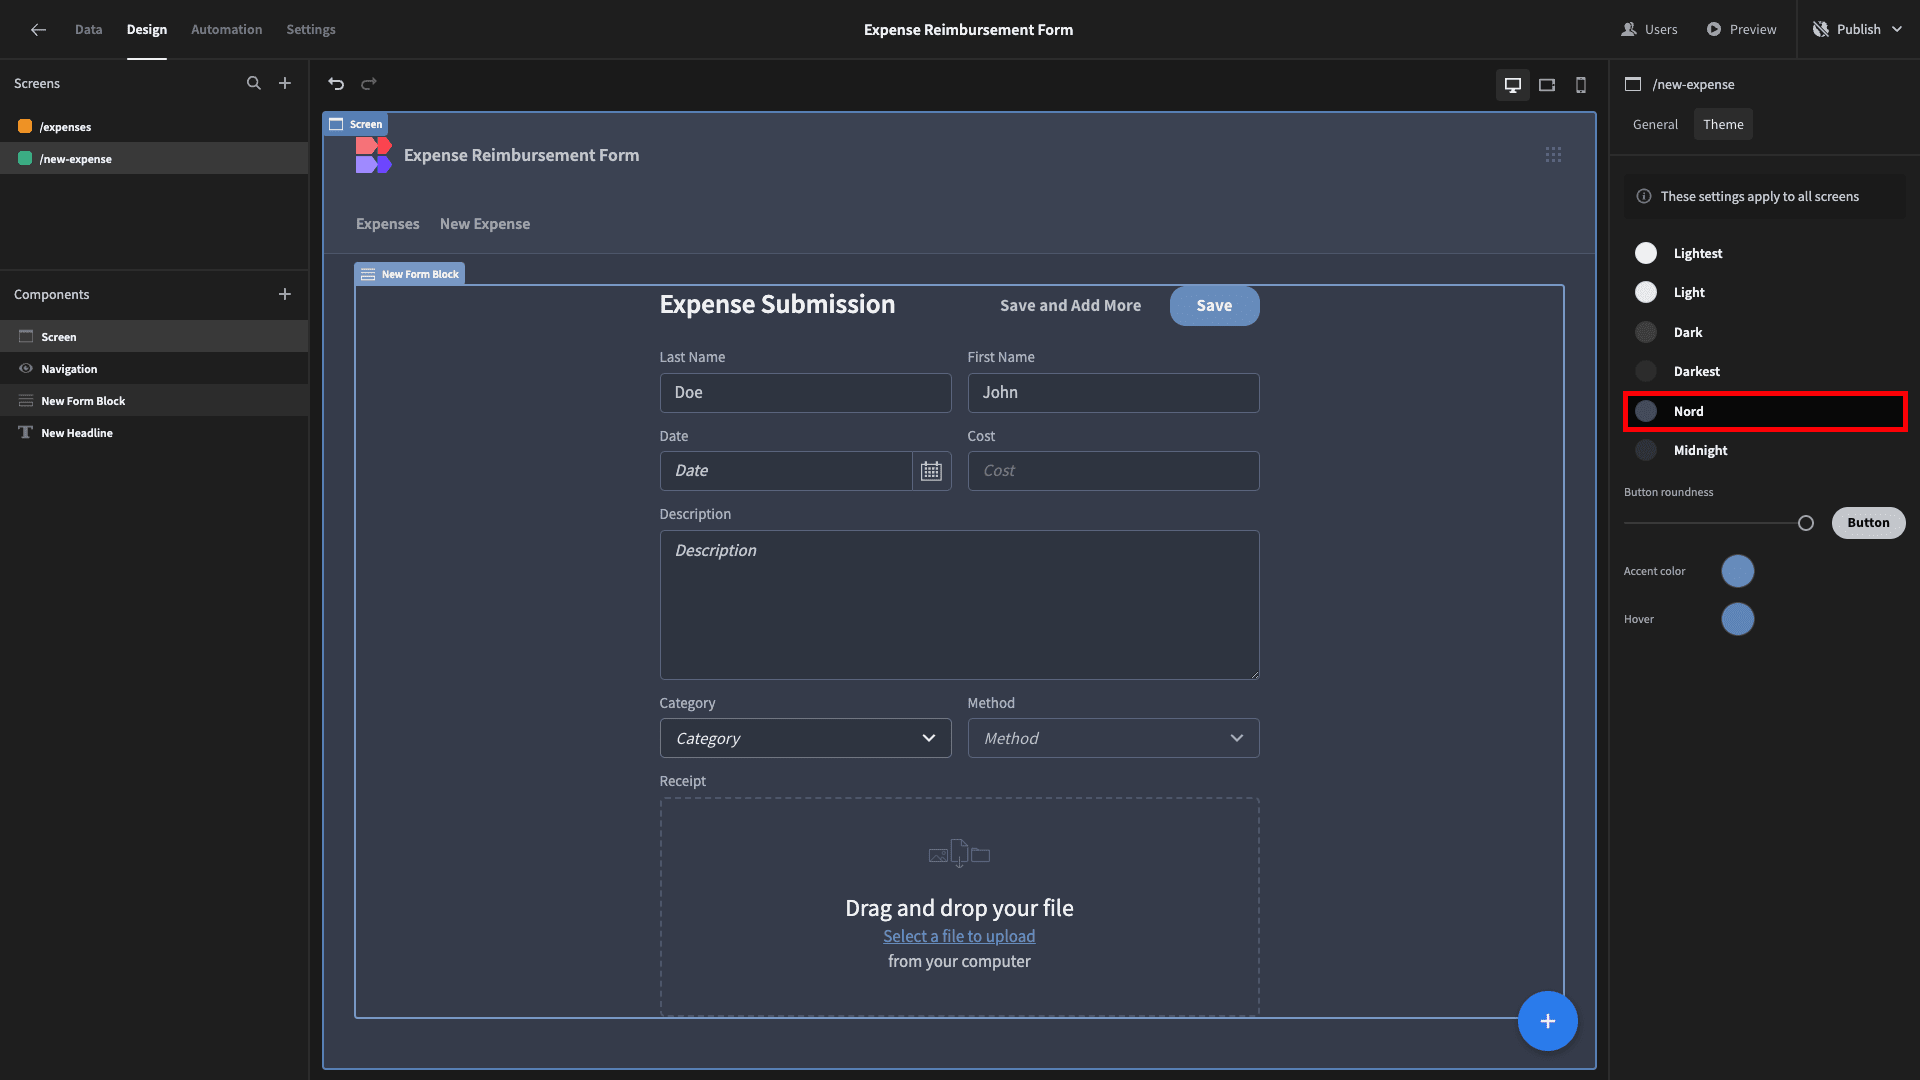This screenshot has width=1920, height=1080.
Task: Select the Navigation component
Action: pos(154,369)
